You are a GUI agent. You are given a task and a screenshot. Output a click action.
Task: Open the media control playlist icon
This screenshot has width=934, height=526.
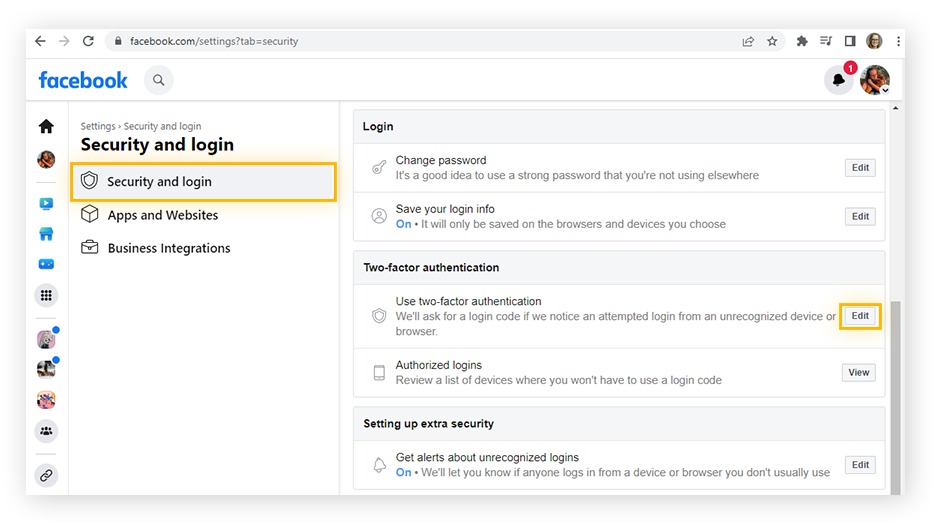826,41
